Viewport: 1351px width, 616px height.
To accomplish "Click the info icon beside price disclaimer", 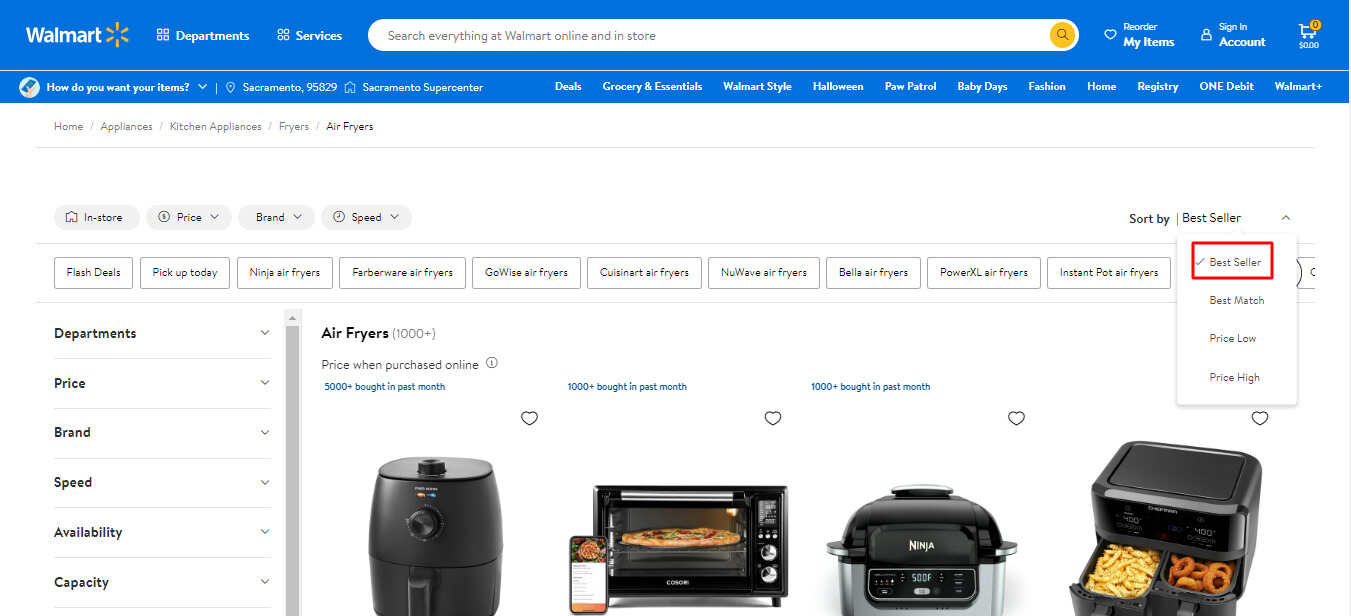I will (x=492, y=364).
